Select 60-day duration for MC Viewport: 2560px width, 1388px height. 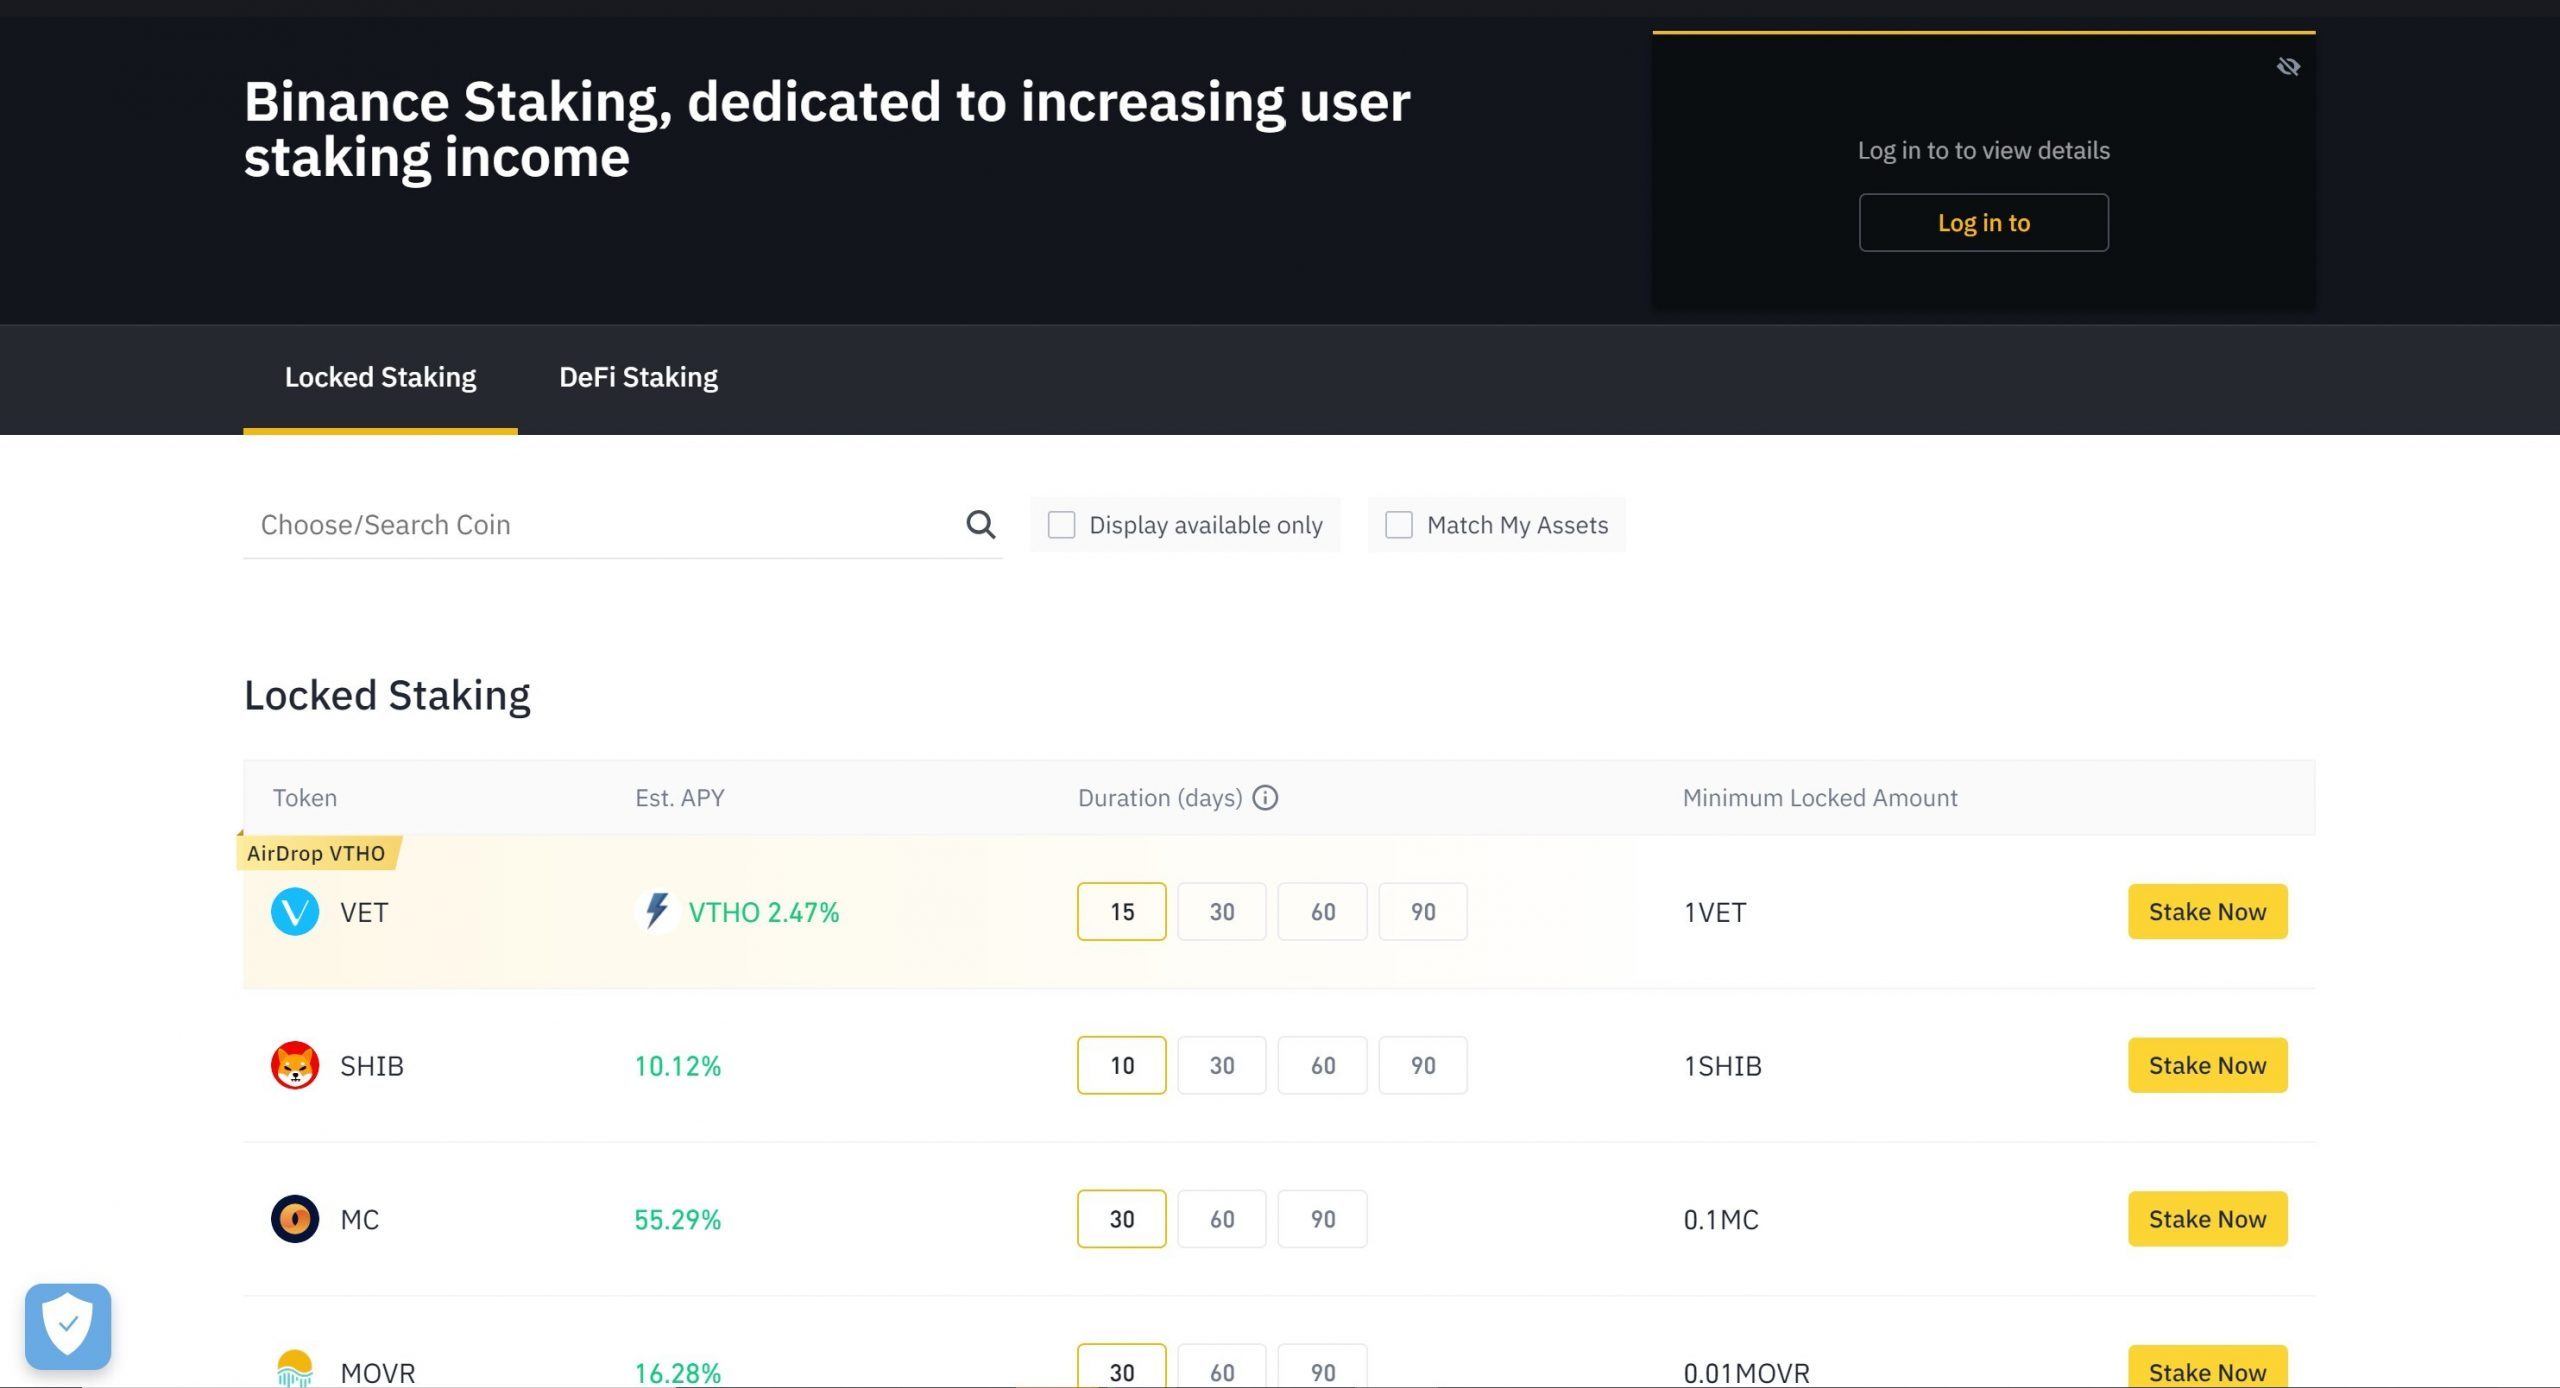point(1222,1219)
